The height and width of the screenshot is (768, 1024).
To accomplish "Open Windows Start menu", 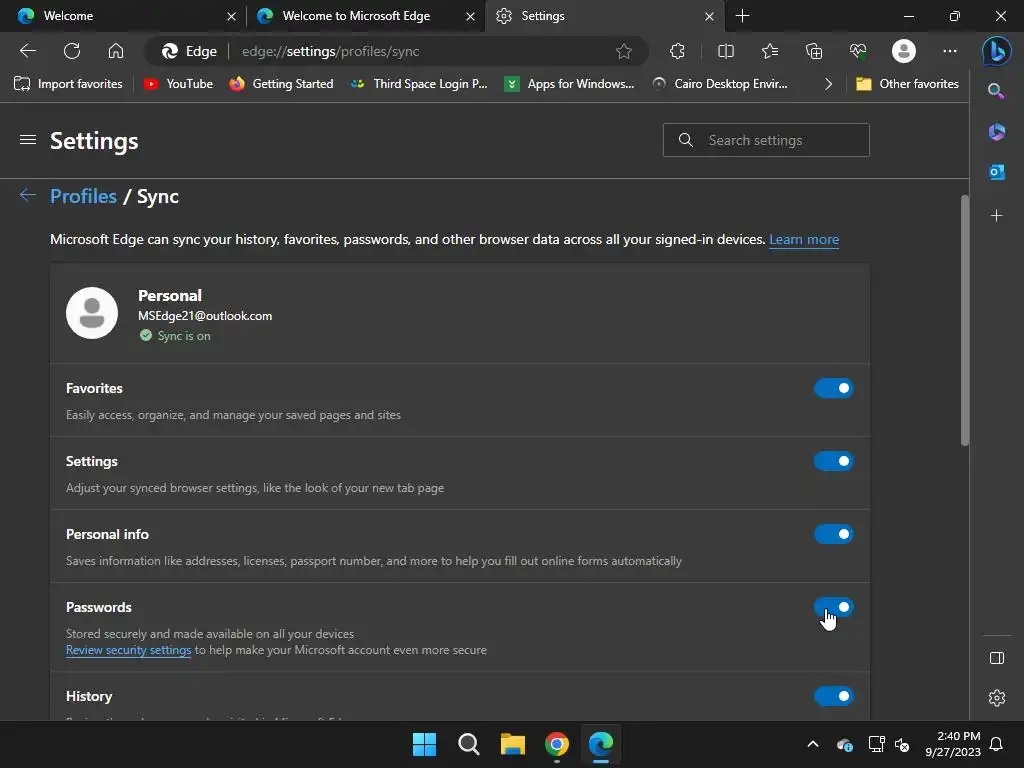I will pos(424,744).
